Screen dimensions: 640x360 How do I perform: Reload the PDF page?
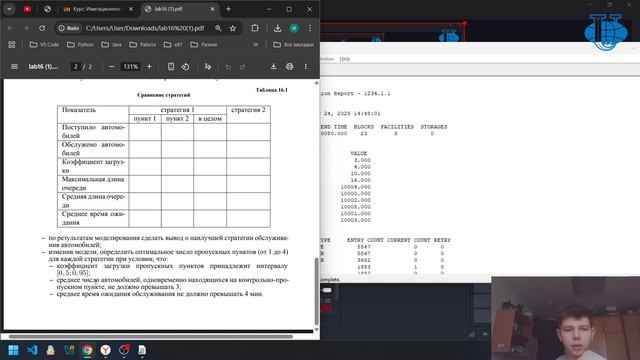(x=42, y=28)
